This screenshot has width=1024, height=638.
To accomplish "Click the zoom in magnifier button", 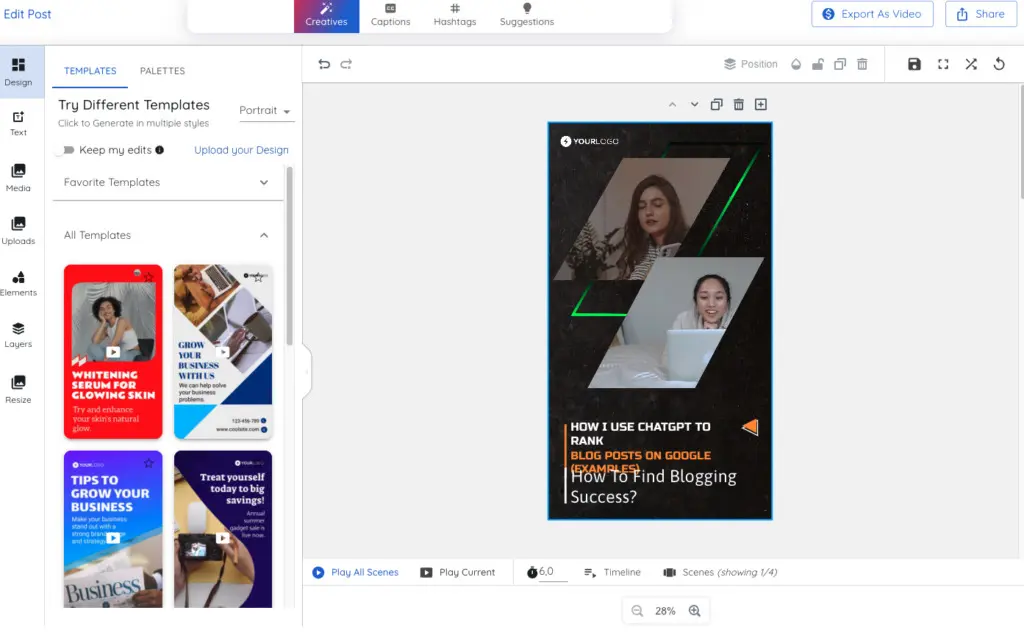I will 694,611.
